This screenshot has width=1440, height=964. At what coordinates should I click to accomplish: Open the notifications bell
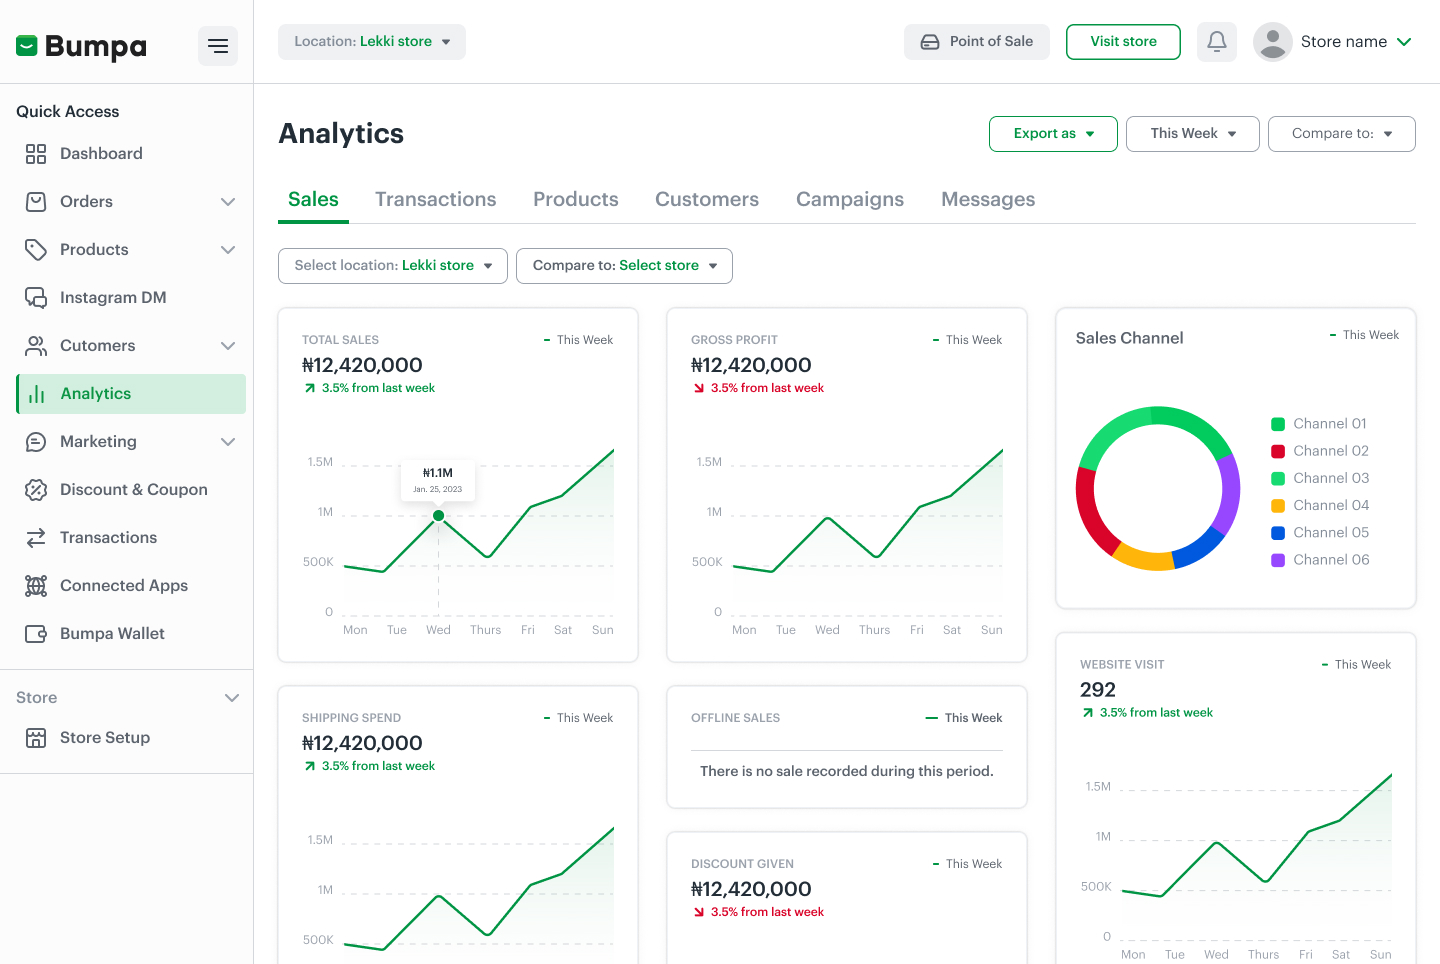pyautogui.click(x=1216, y=42)
